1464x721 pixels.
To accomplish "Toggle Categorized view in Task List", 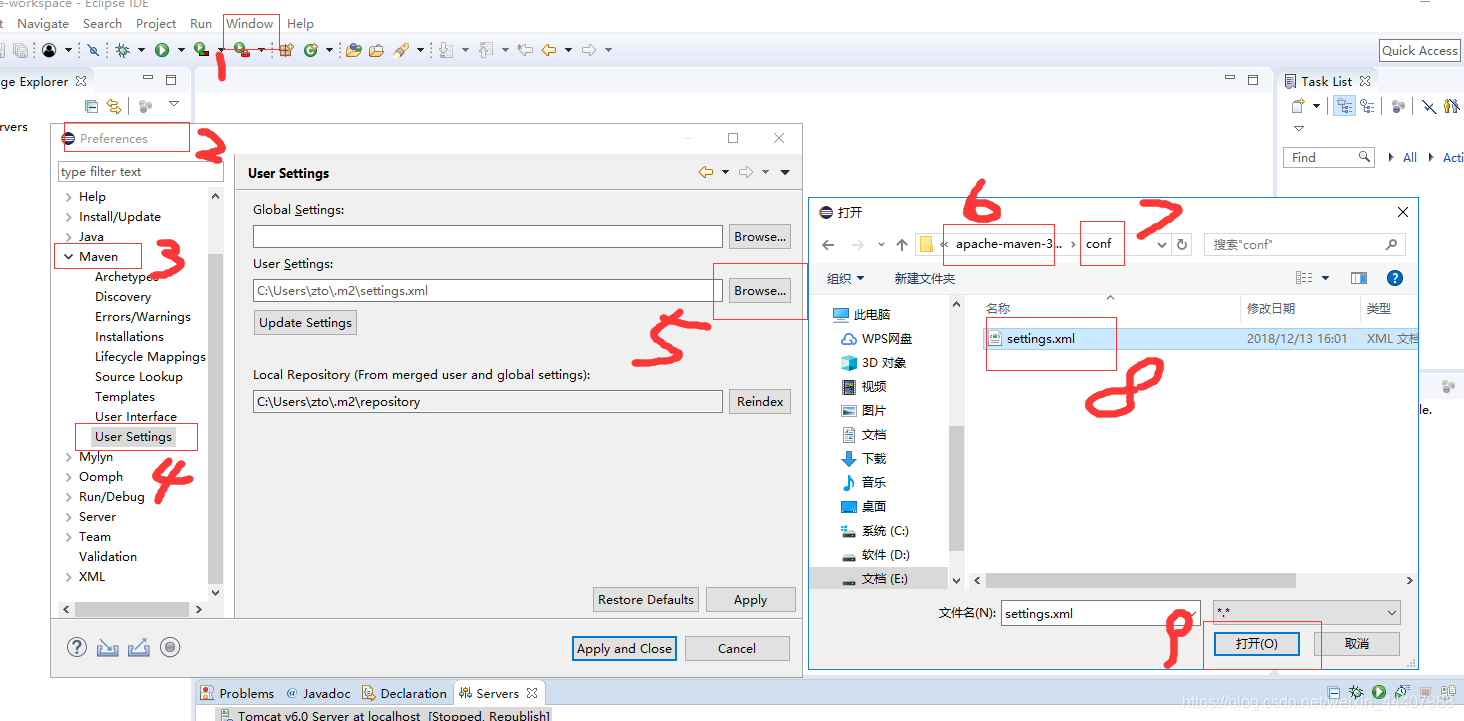I will pos(1344,106).
